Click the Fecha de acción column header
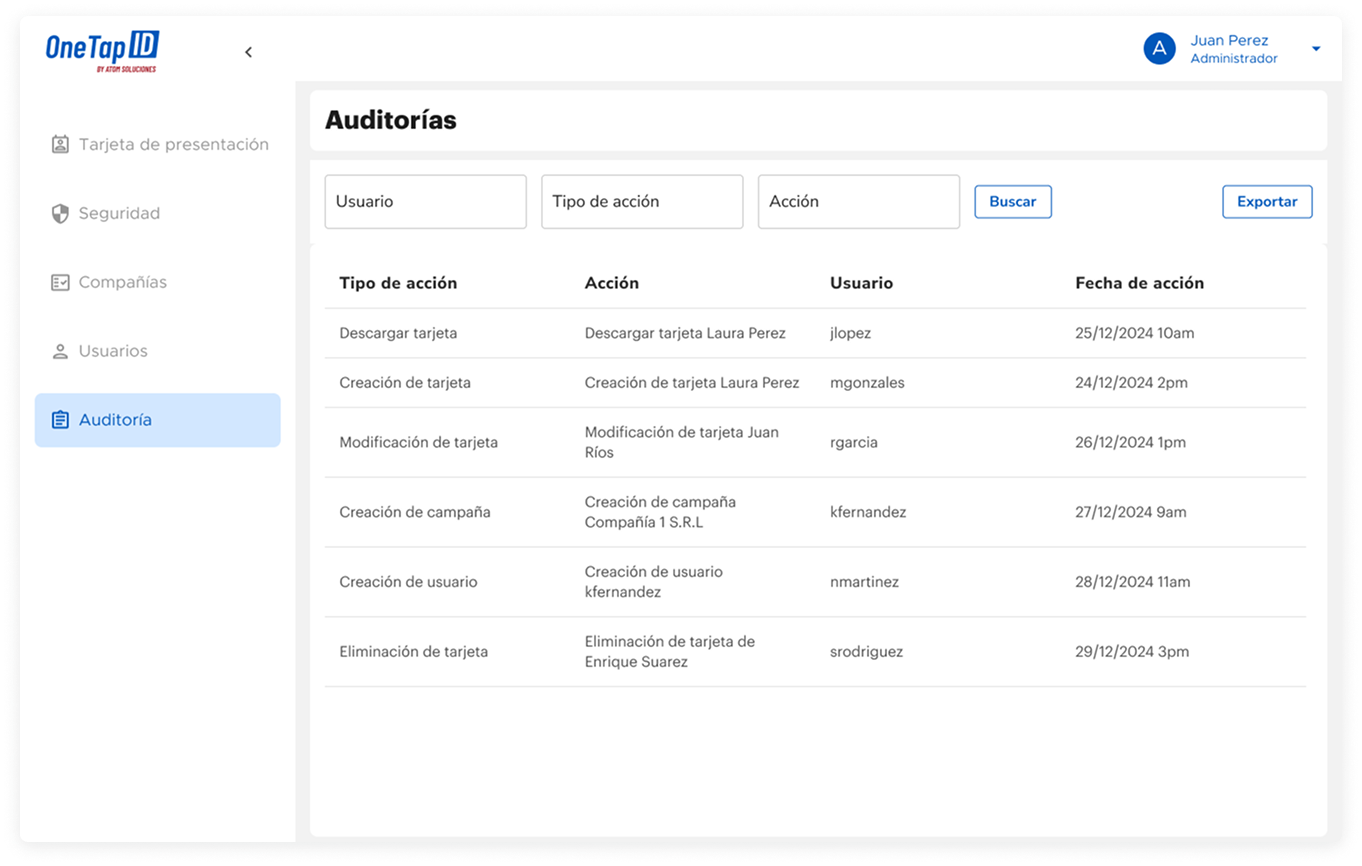This screenshot has height=866, width=1362. 1139,283
